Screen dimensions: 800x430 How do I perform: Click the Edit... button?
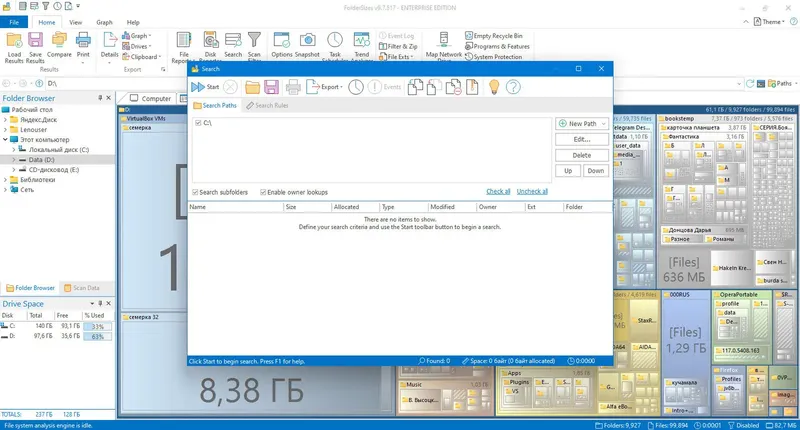coord(582,139)
